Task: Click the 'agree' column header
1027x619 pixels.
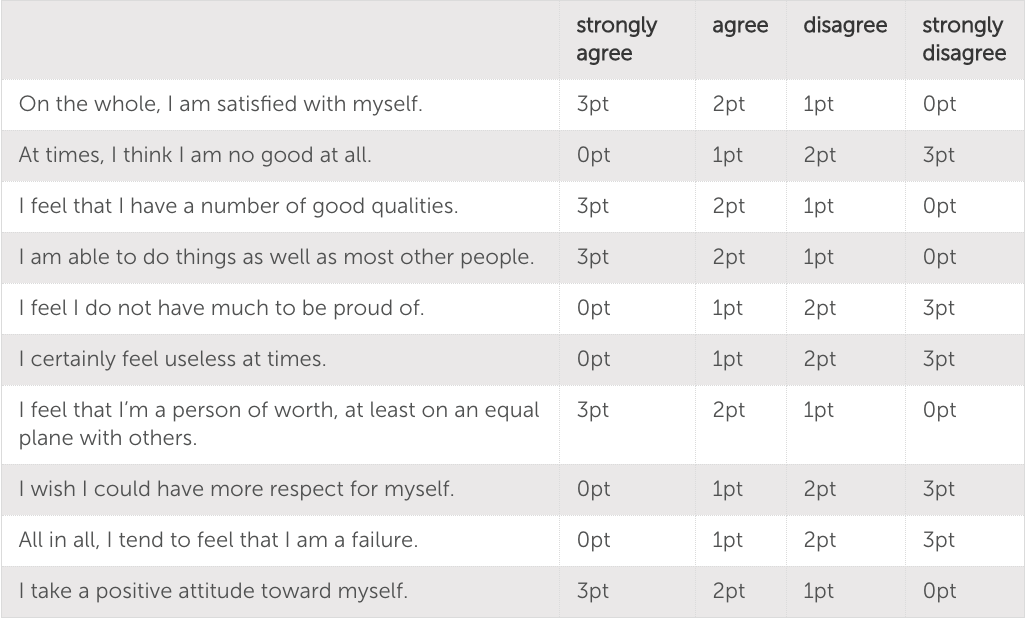Action: [x=739, y=27]
